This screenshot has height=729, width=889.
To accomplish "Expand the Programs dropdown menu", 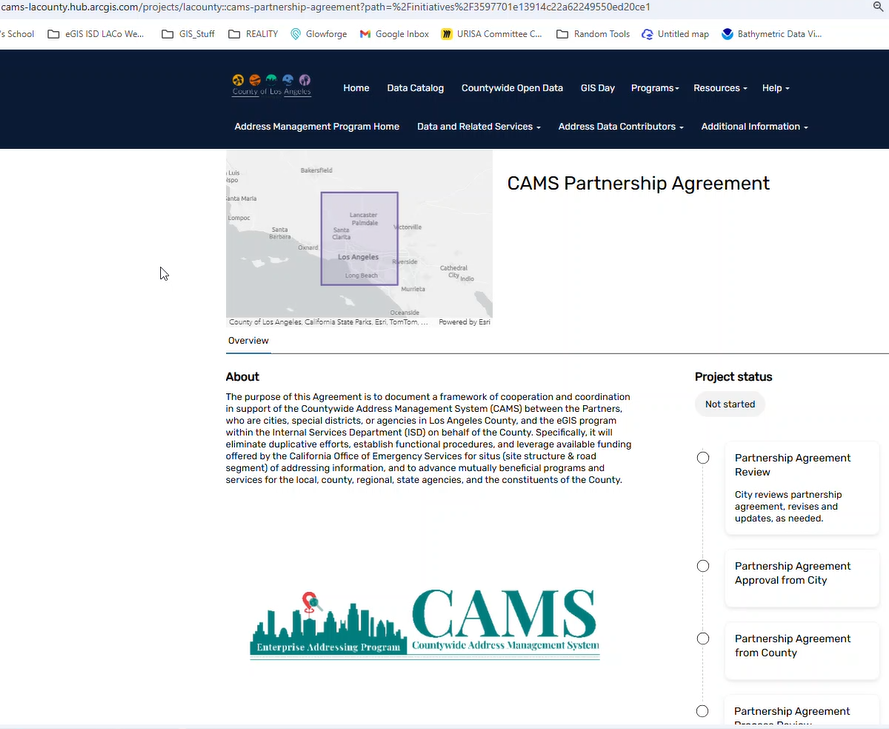I will [x=654, y=88].
